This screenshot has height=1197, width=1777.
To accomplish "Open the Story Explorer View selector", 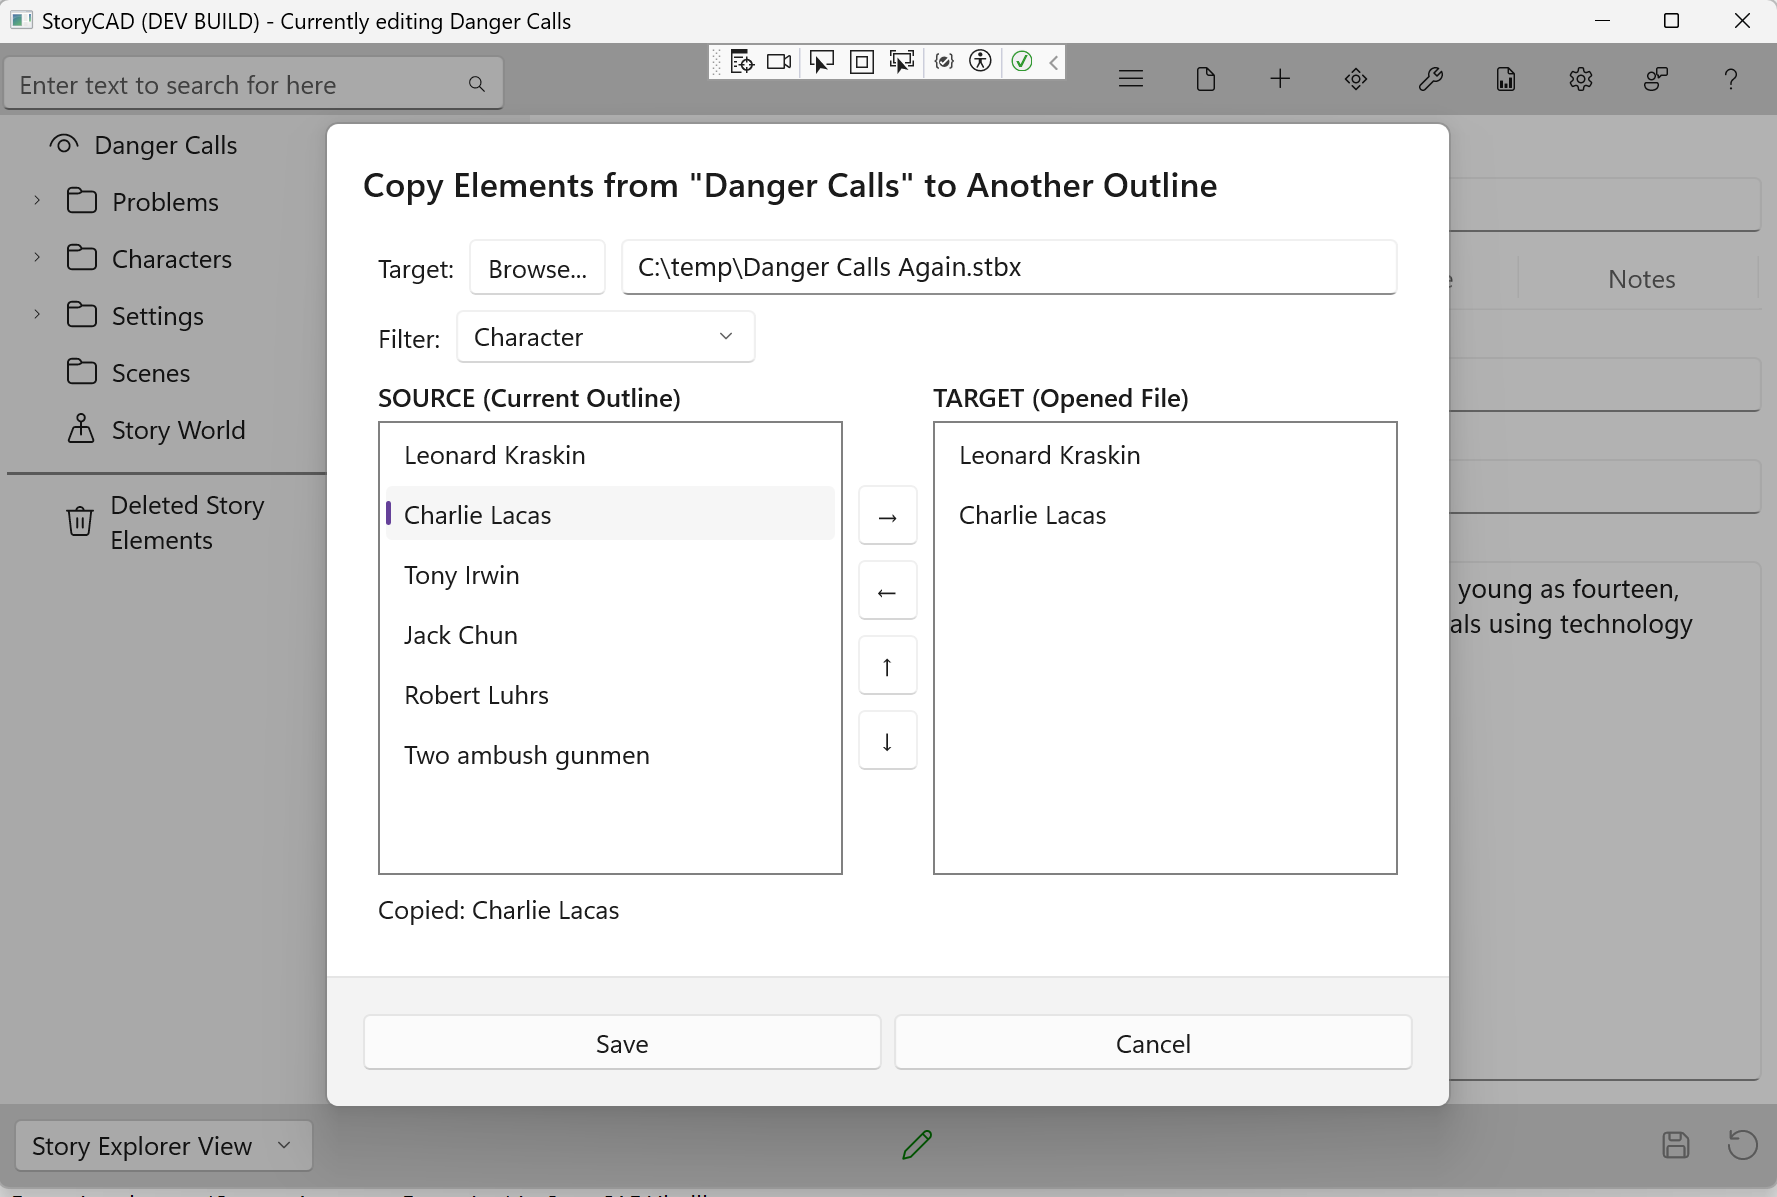I will pyautogui.click(x=162, y=1146).
